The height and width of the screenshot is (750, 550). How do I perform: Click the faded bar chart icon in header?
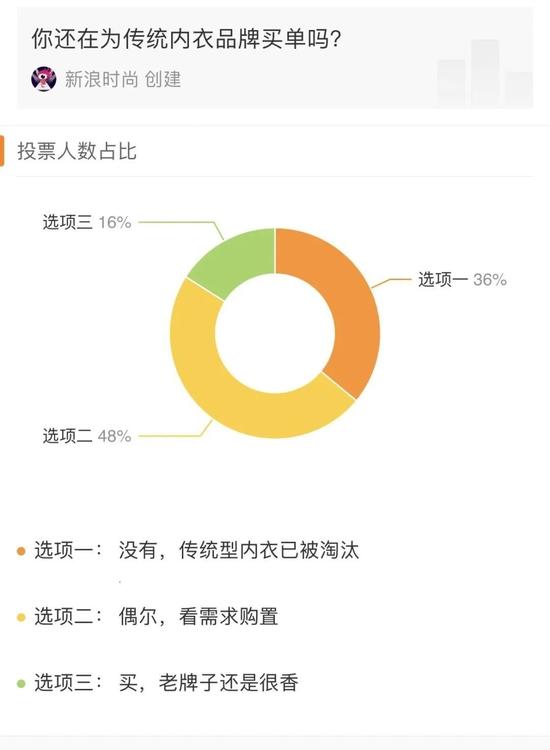pyautogui.click(x=484, y=73)
